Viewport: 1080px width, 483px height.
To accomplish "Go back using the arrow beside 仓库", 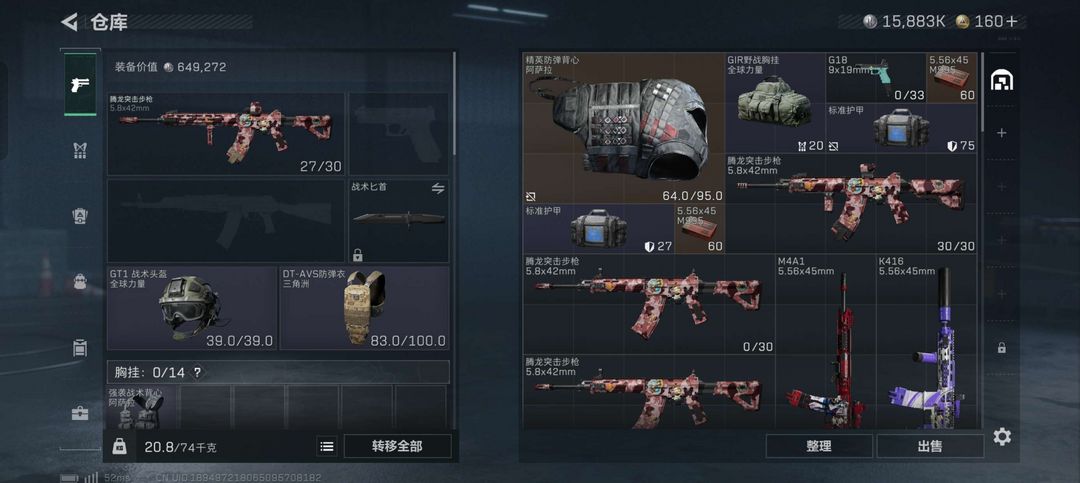I will click(x=70, y=22).
